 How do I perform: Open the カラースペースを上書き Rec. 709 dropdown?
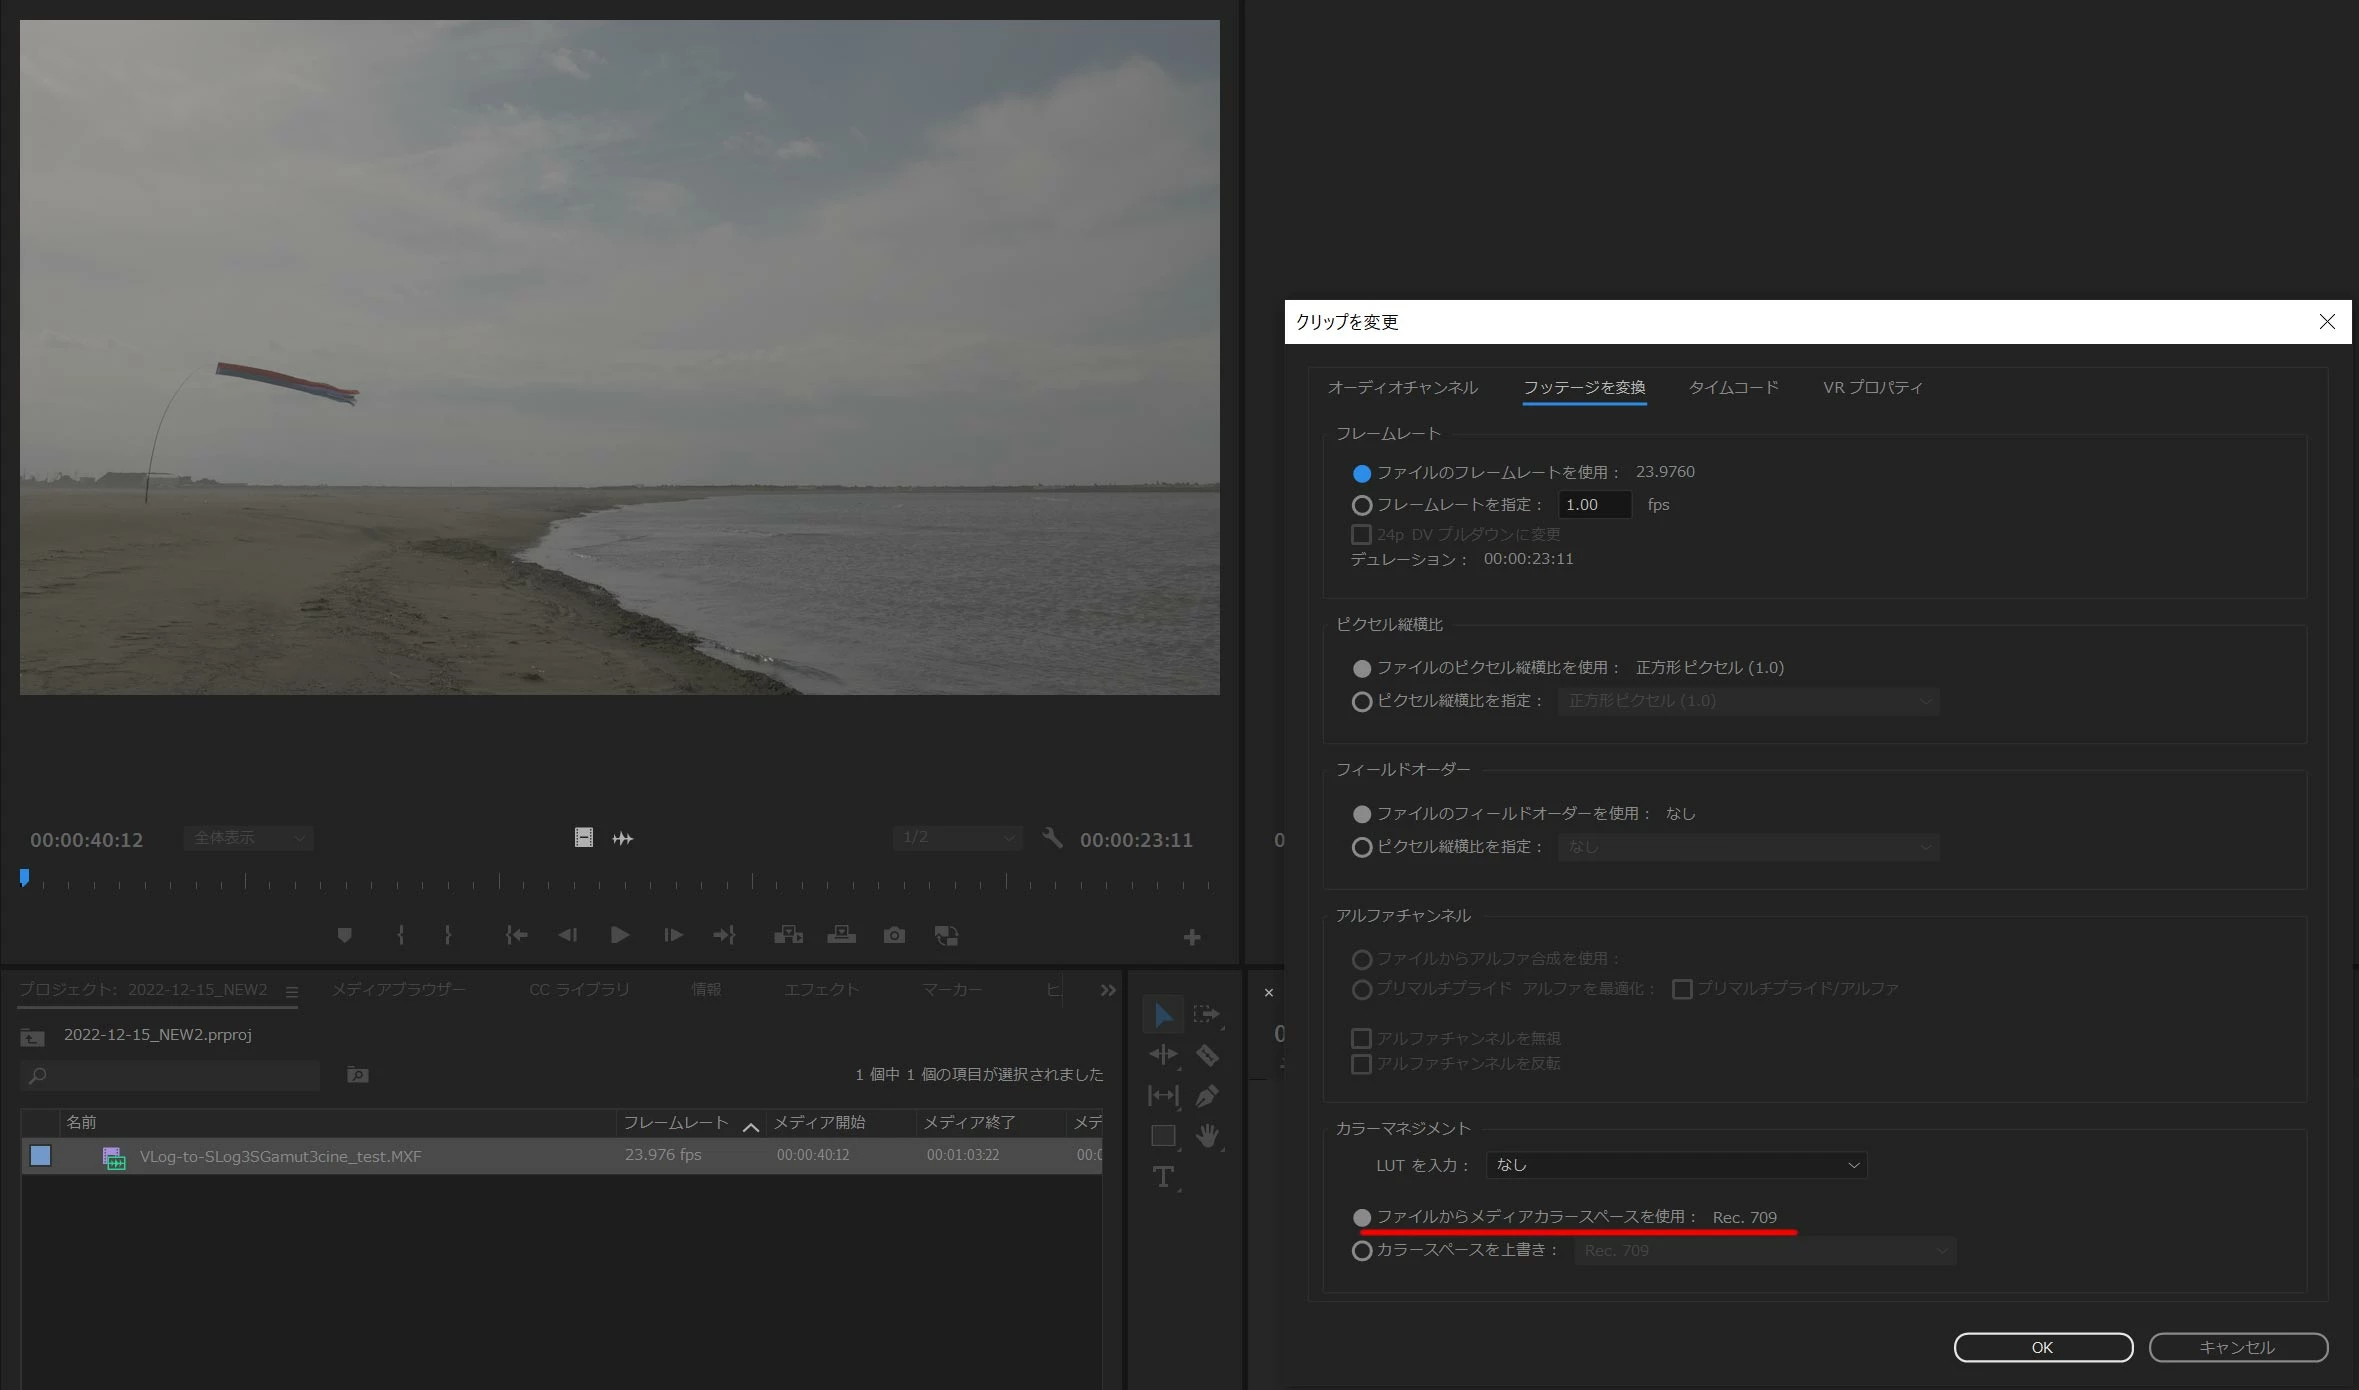click(x=1765, y=1251)
